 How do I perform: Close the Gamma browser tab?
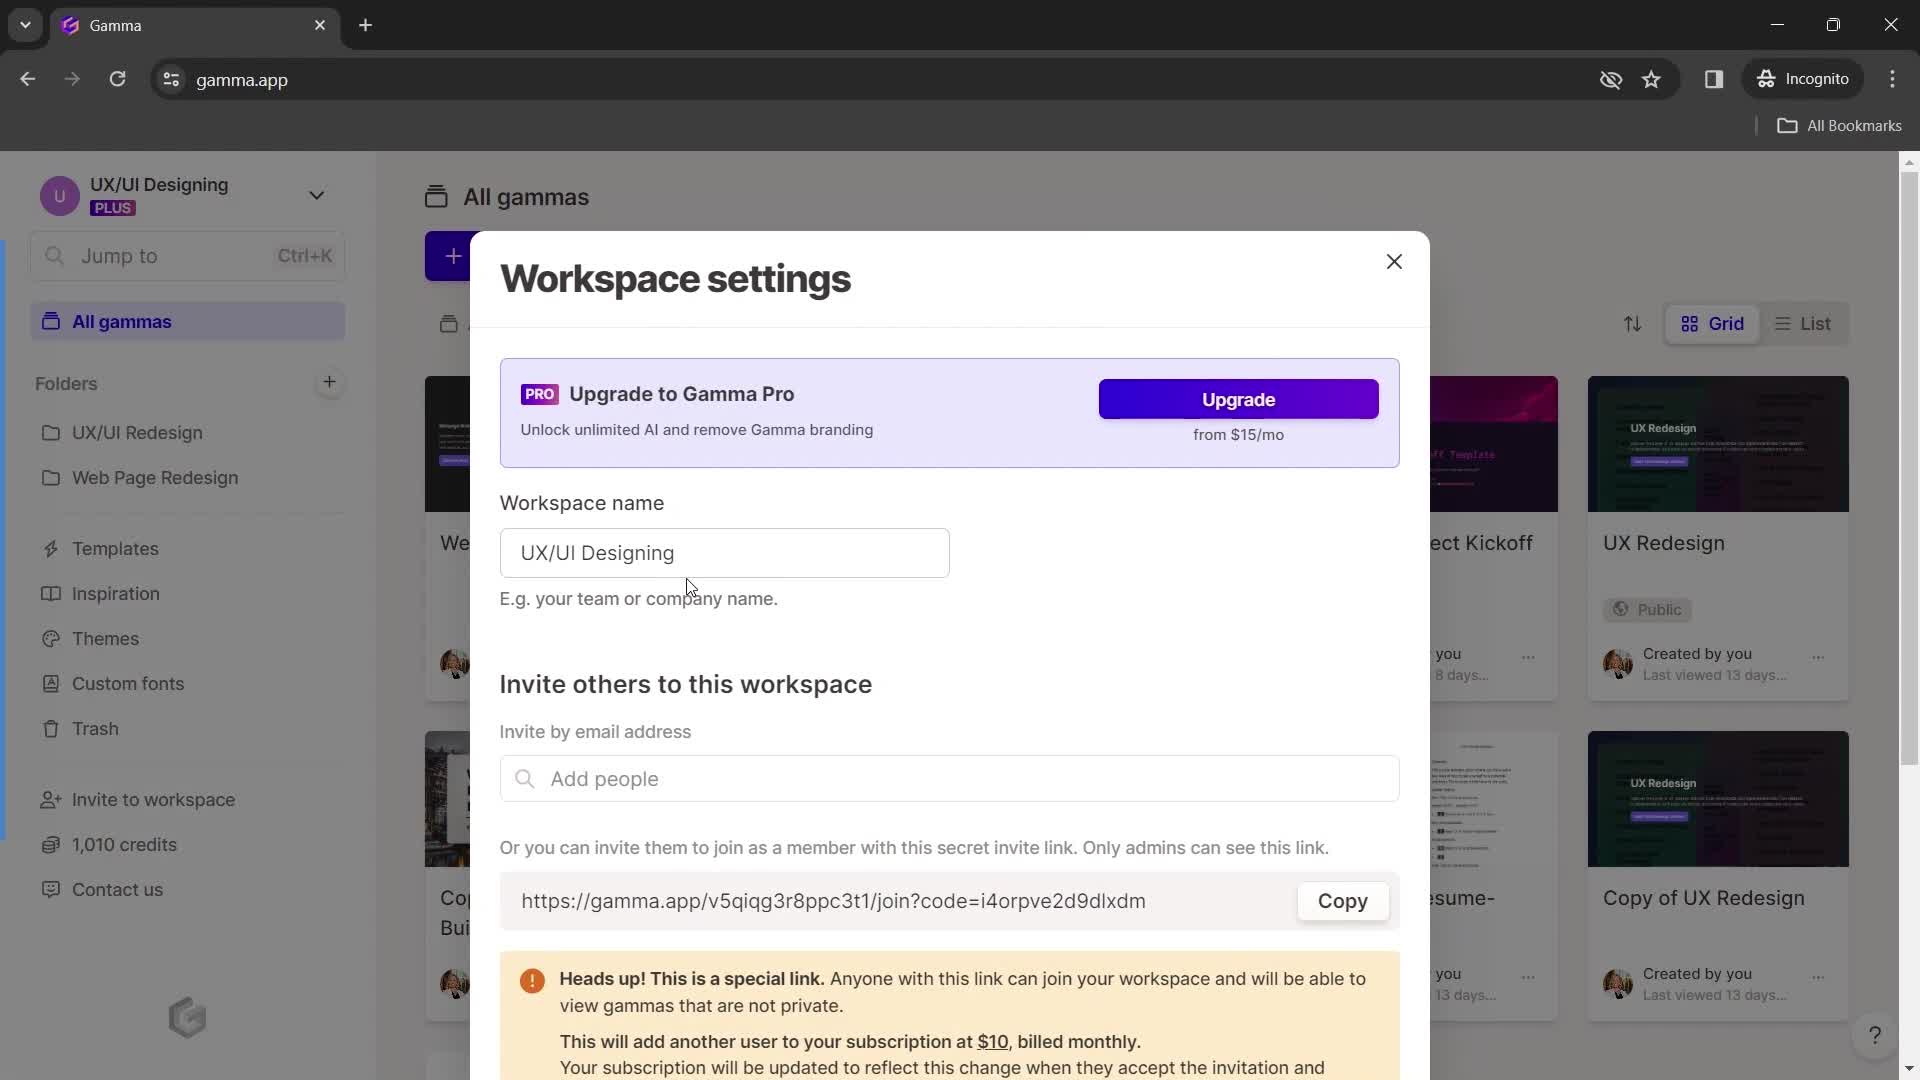tap(320, 25)
